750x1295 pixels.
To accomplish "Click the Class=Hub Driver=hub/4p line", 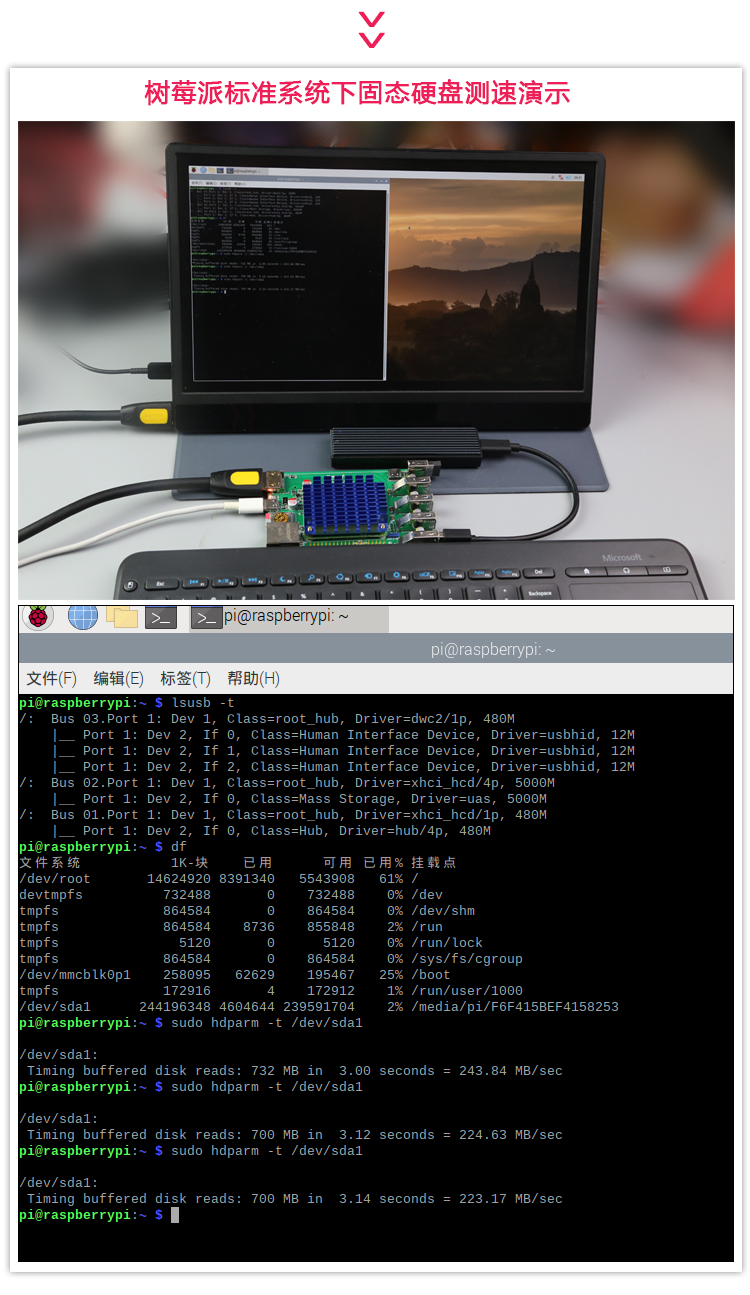I will tap(271, 831).
